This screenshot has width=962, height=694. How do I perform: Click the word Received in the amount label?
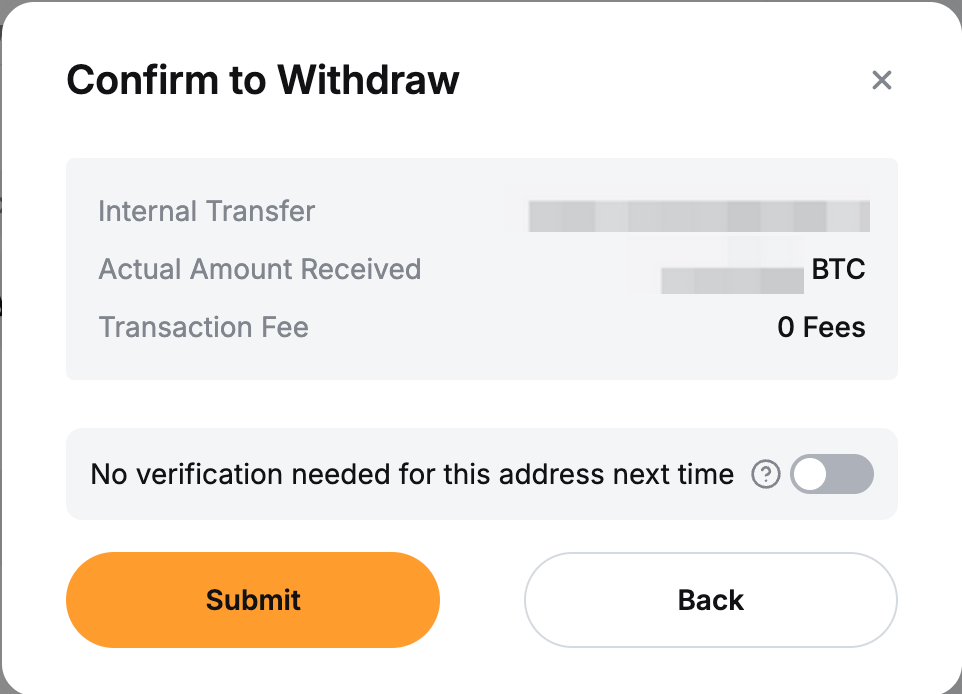361,270
